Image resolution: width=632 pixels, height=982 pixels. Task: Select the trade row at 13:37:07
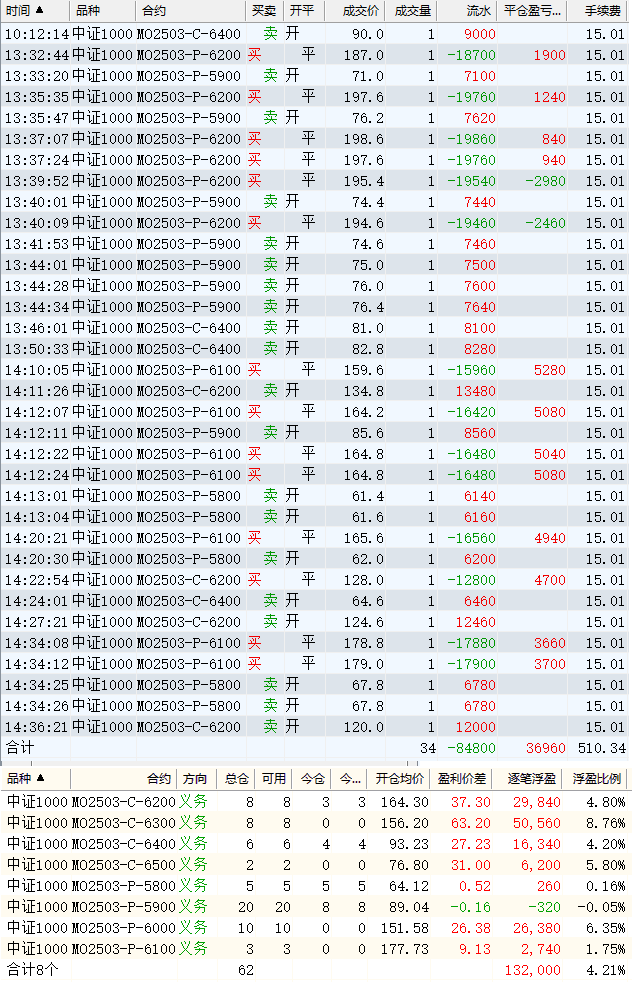pyautogui.click(x=315, y=139)
